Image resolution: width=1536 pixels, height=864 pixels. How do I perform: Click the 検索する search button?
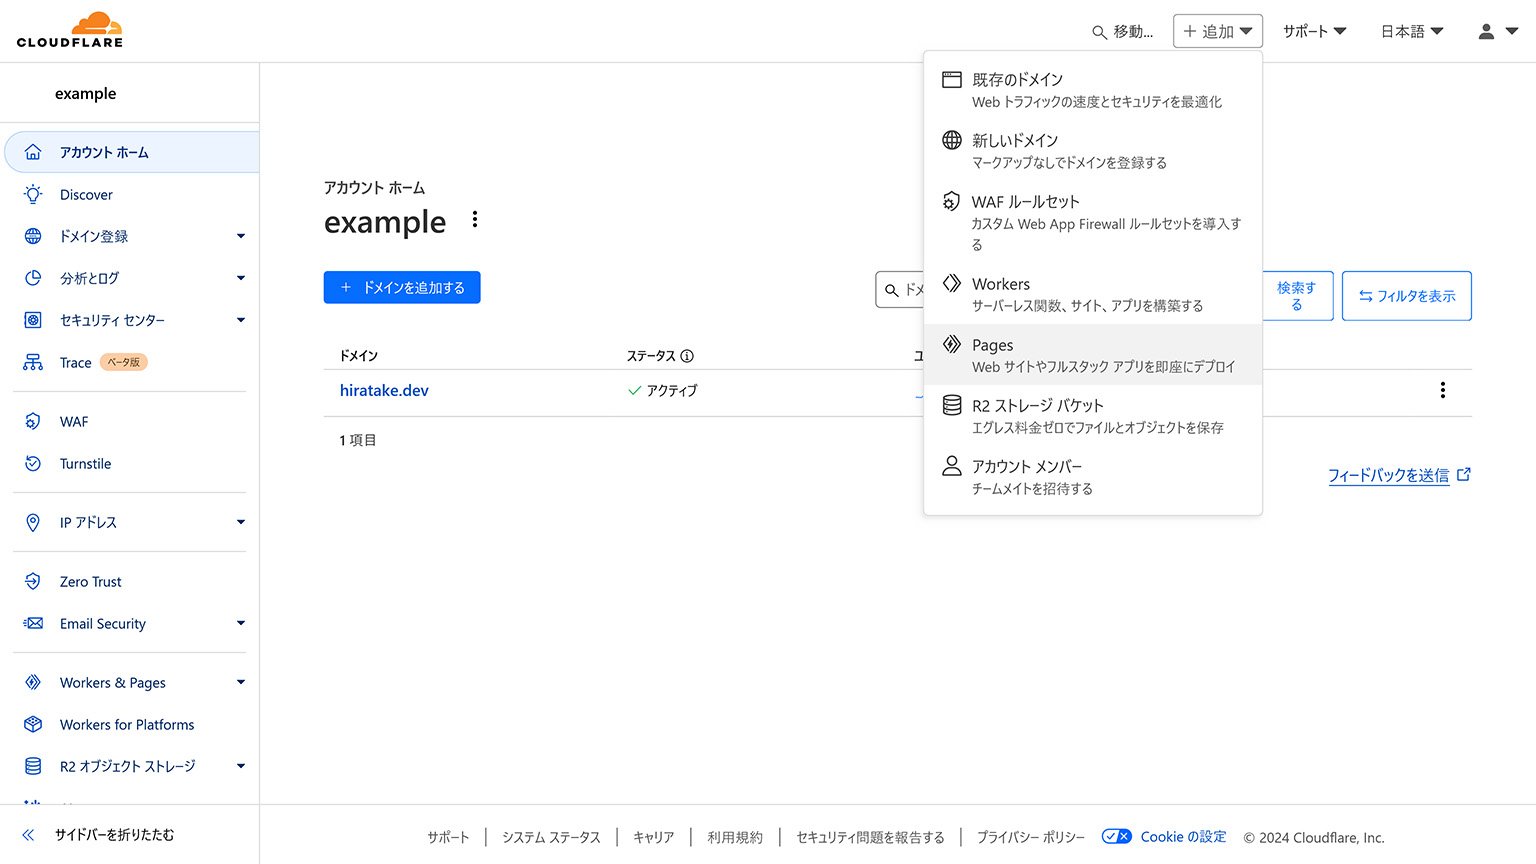pyautogui.click(x=1297, y=296)
